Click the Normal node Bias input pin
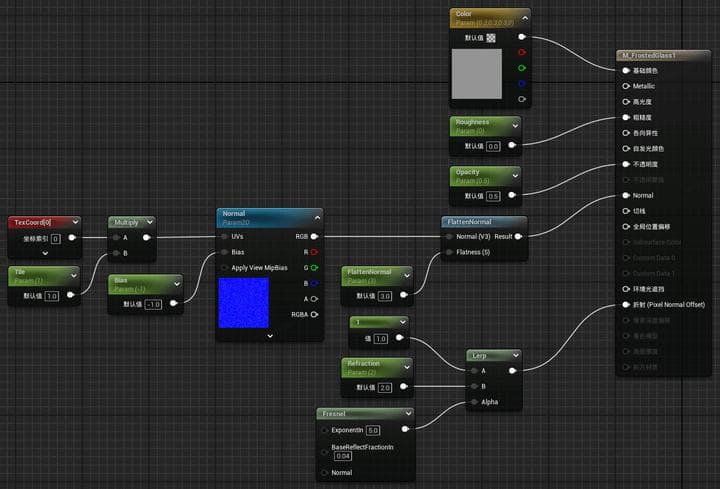The image size is (720, 489). click(224, 252)
